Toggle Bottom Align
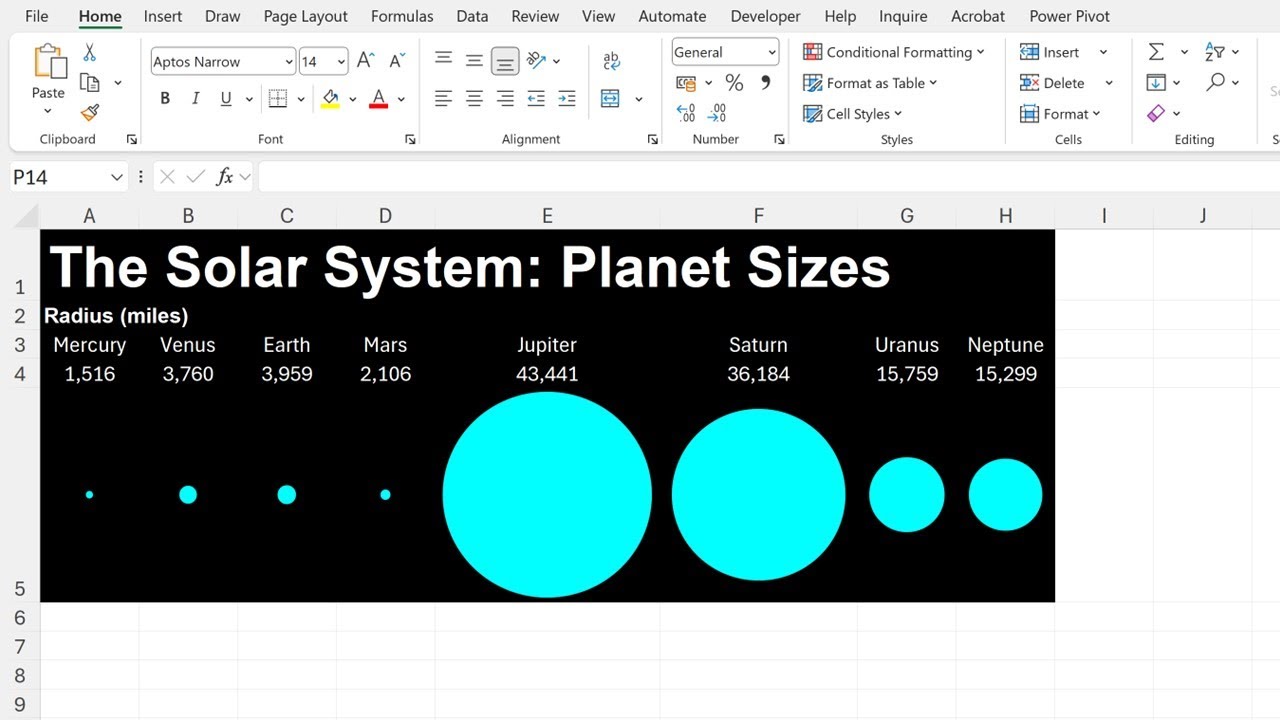This screenshot has height=720, width=1280. click(x=505, y=61)
